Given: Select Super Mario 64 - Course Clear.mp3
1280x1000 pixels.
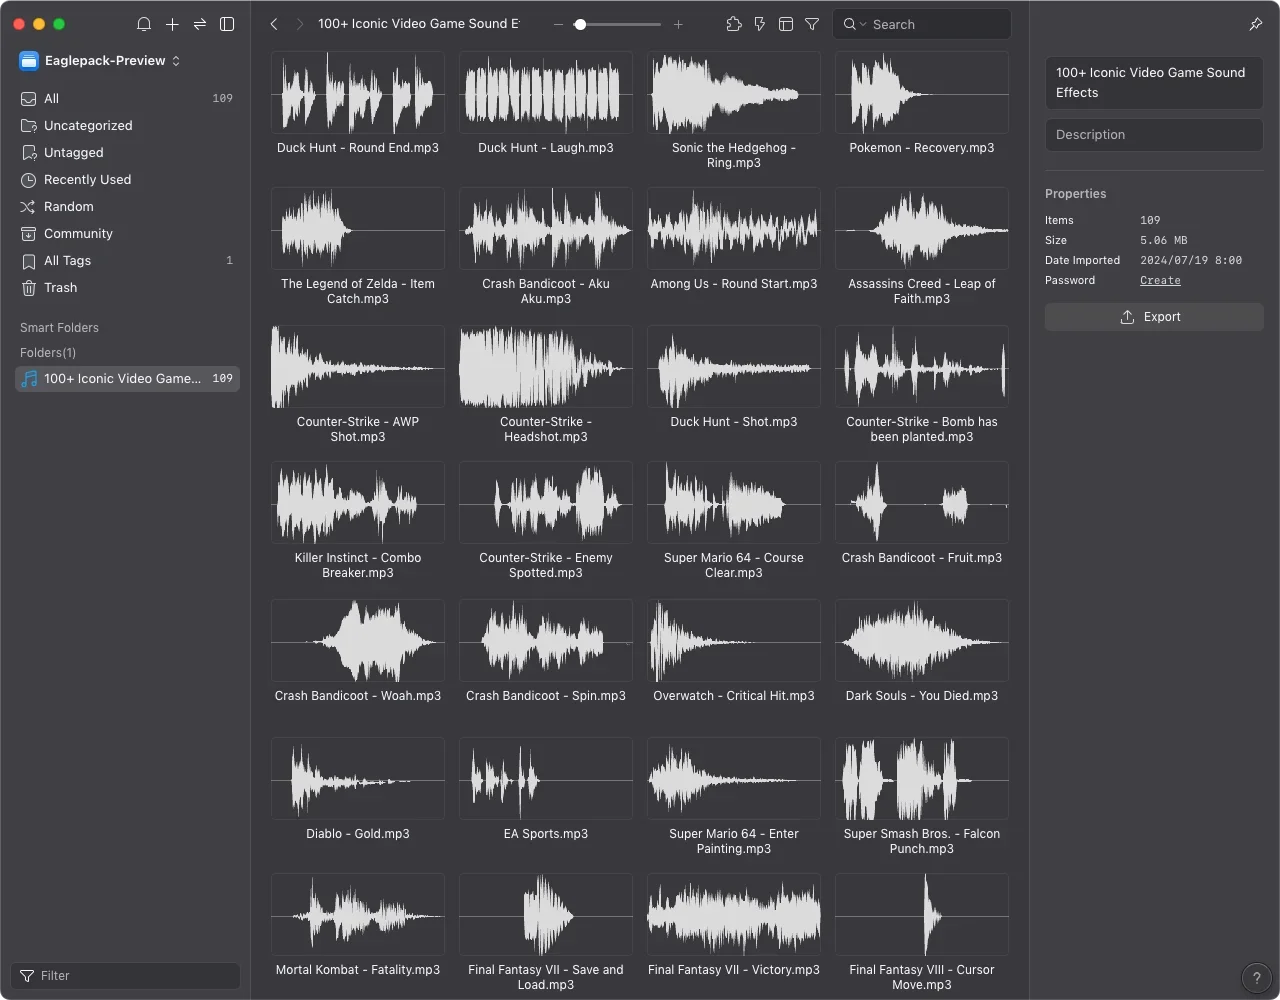Looking at the screenshot, I should [x=734, y=503].
